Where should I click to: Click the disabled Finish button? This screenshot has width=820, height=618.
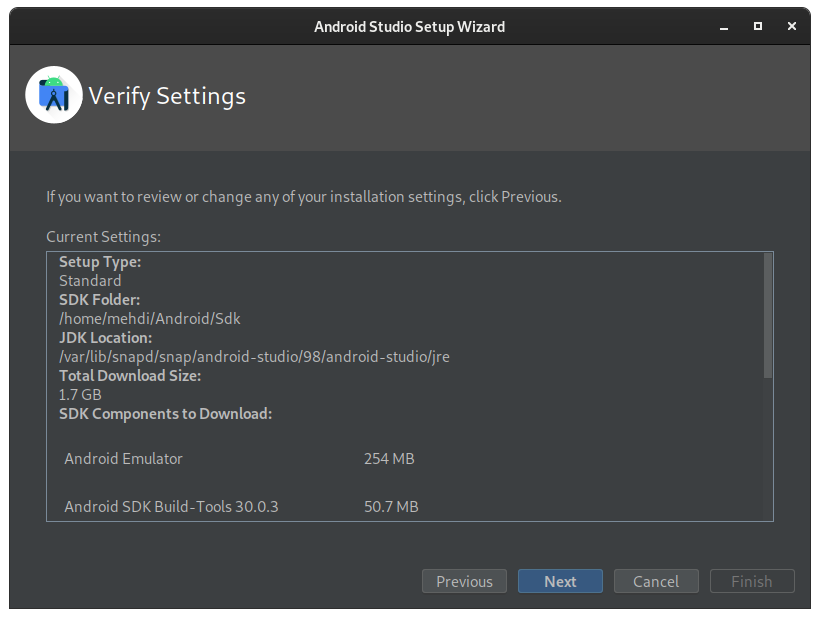pyautogui.click(x=752, y=581)
